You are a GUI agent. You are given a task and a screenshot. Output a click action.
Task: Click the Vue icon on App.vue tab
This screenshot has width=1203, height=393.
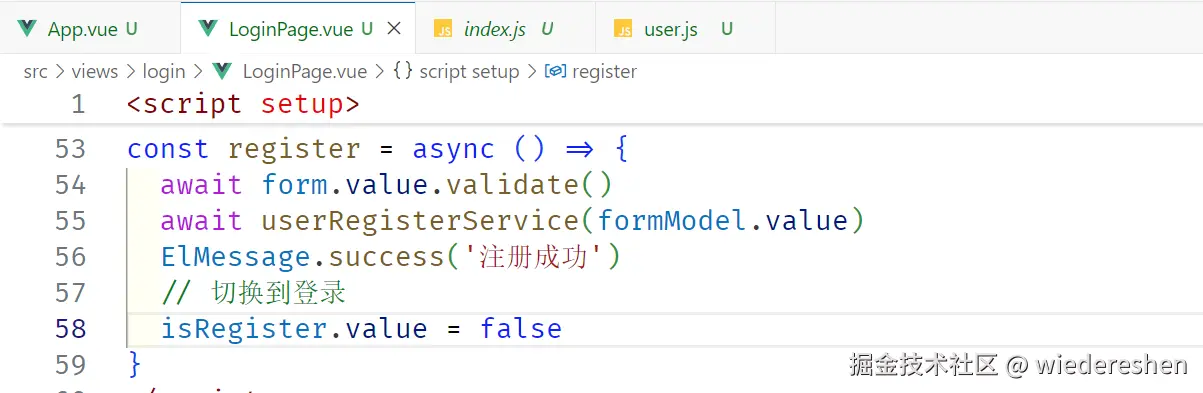(27, 29)
